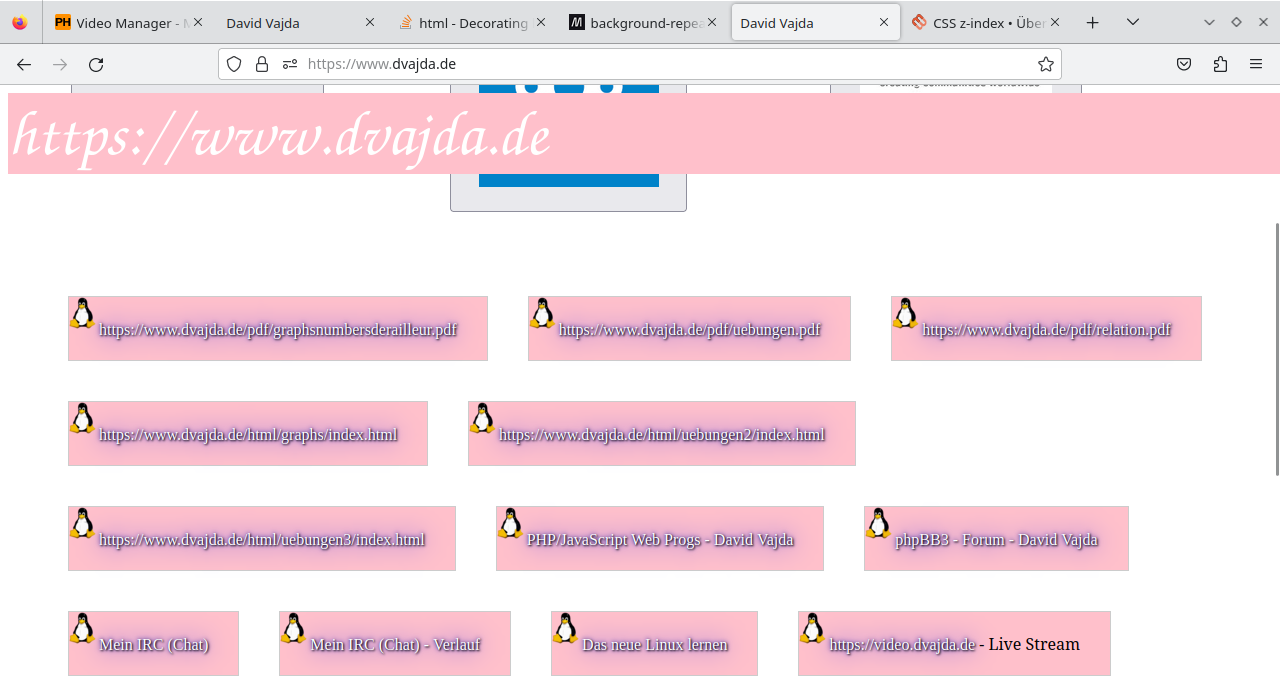Open the Extensions puzzle-piece icon
Screen dimensions: 1280x676
tap(1220, 63)
